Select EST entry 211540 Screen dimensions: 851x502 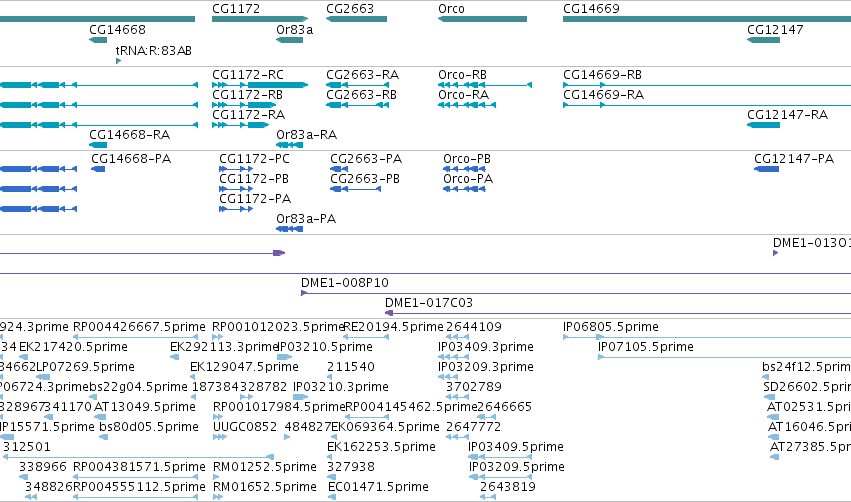[x=351, y=367]
